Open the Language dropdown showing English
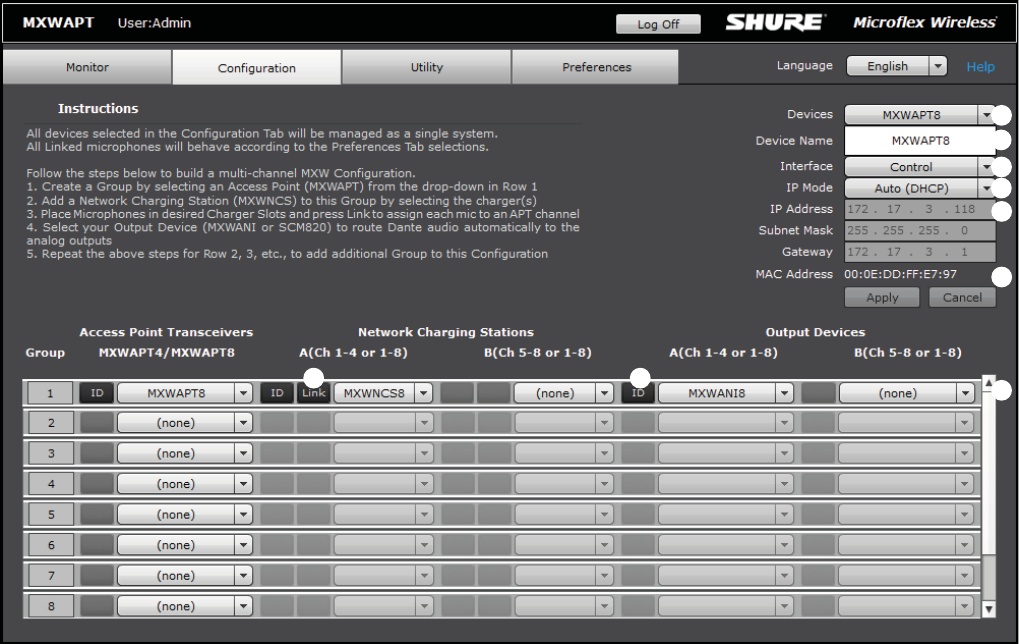 click(x=896, y=66)
